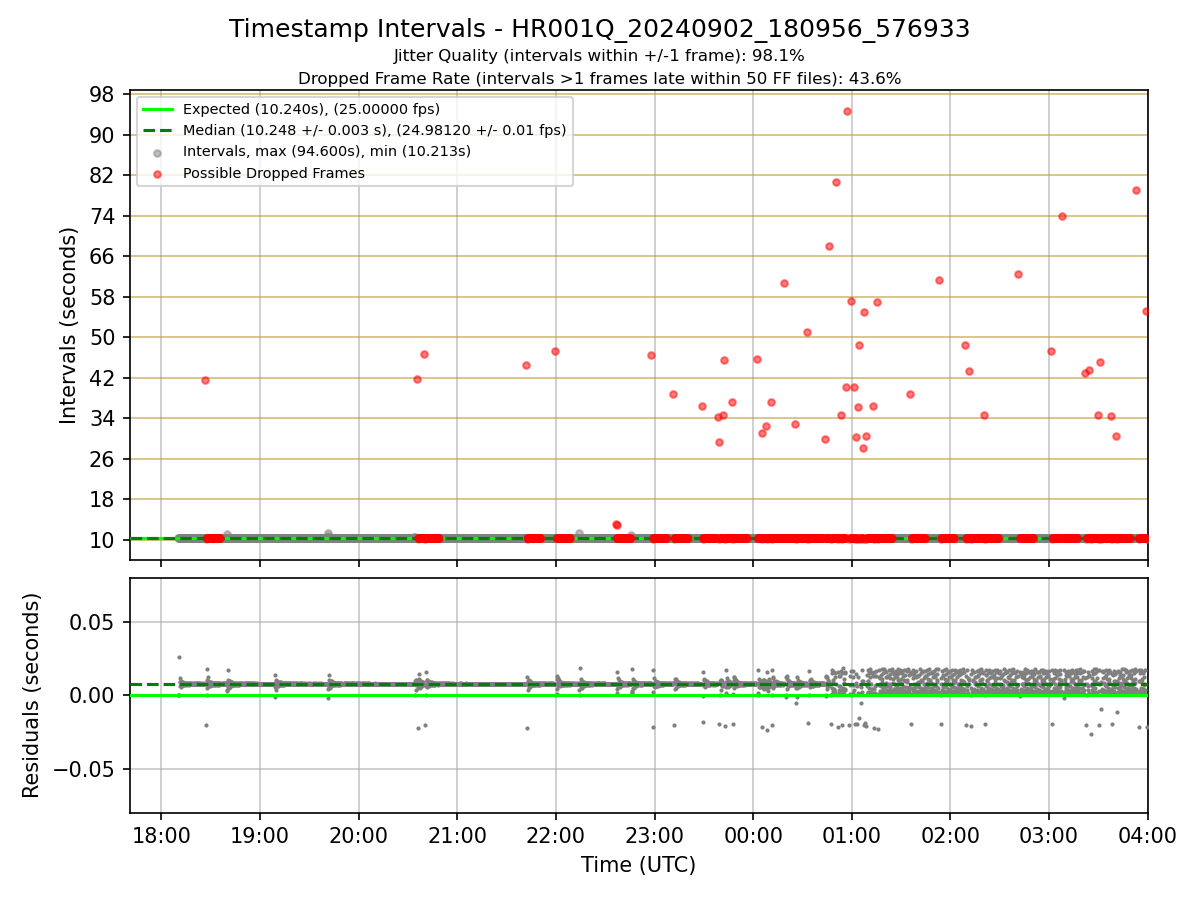Viewport: 1200px width, 900px height.
Task: Click the "21:00" time tick label
Action: pos(457,835)
